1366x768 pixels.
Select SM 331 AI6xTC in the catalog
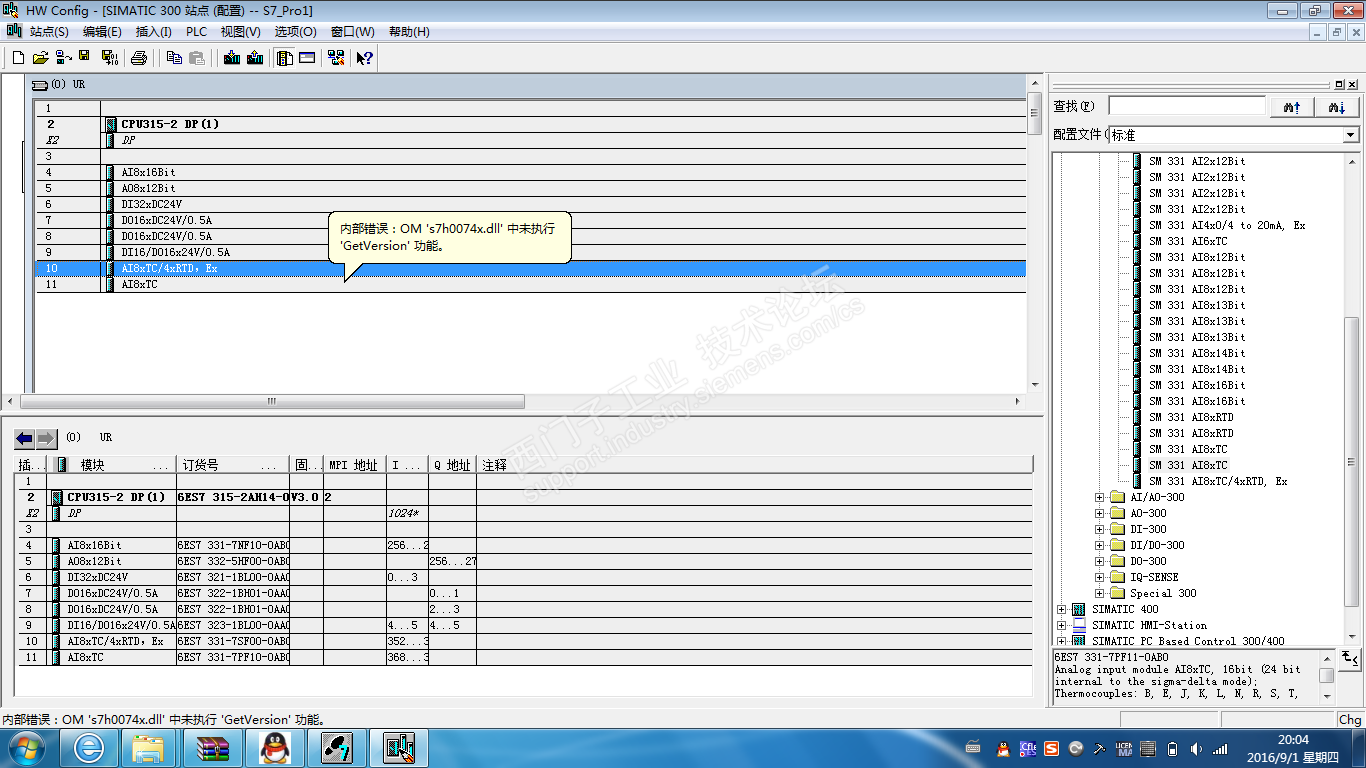[1187, 241]
